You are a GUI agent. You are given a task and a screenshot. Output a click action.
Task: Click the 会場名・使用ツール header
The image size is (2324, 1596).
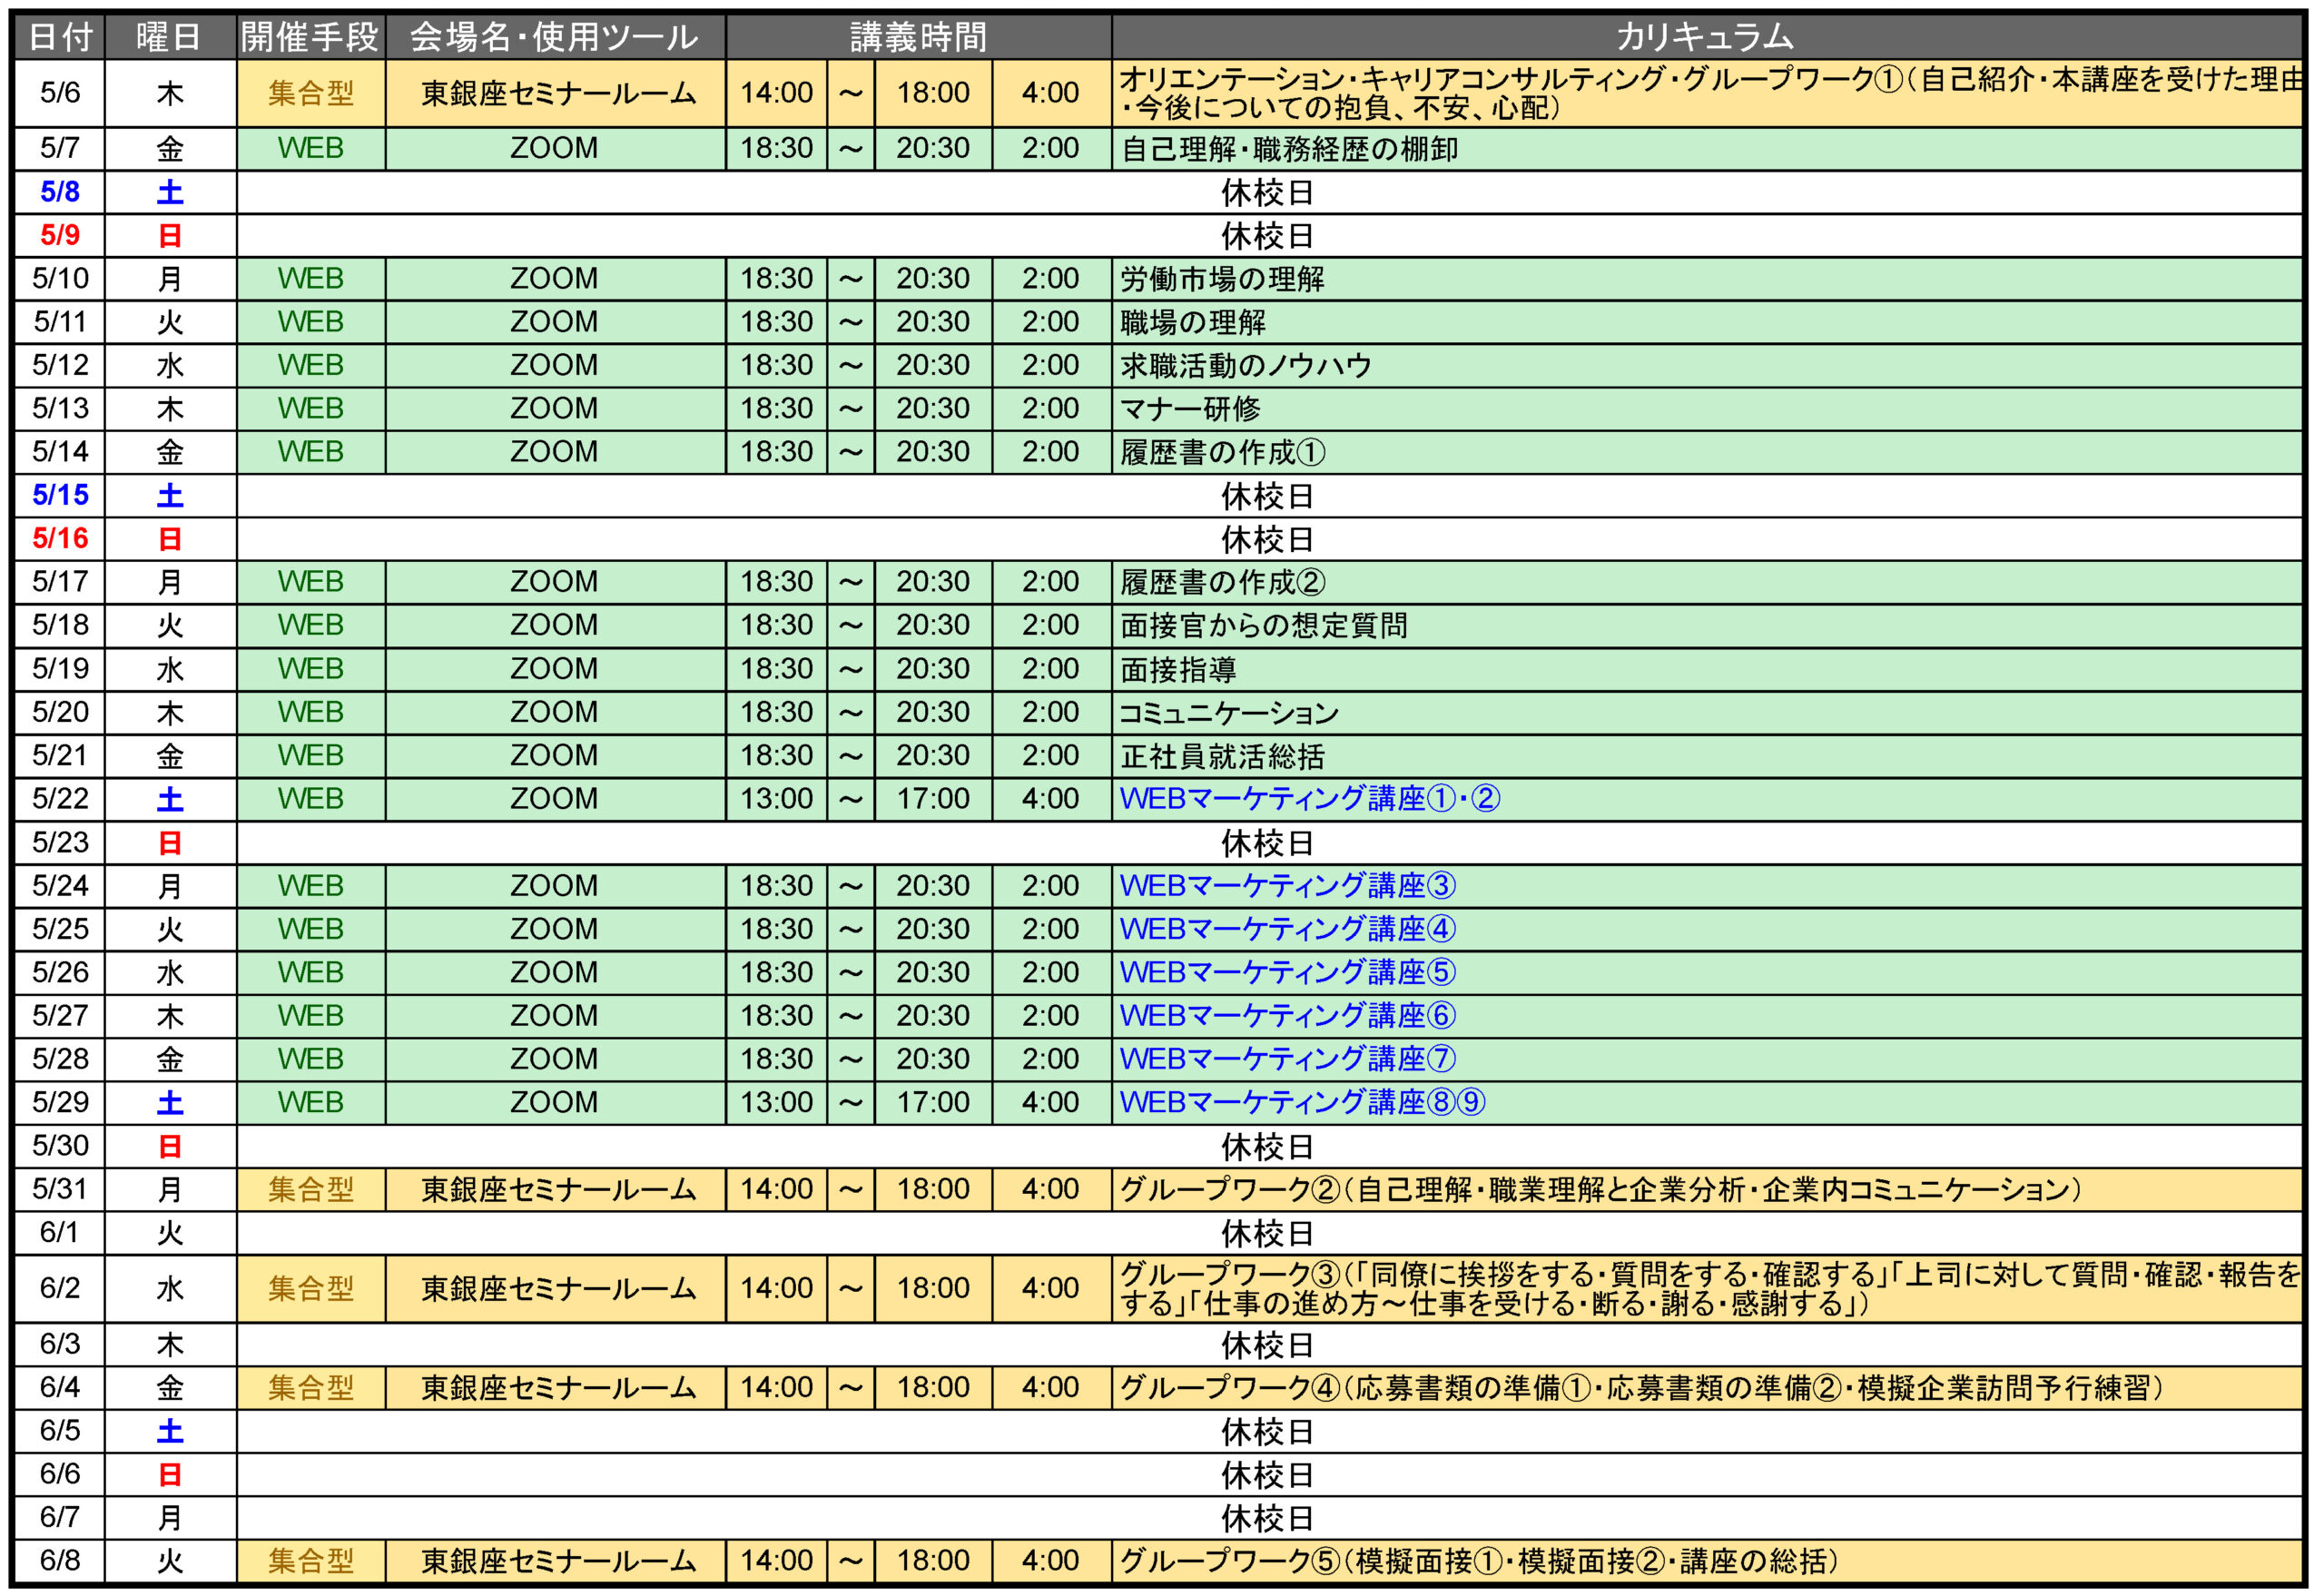pos(555,37)
